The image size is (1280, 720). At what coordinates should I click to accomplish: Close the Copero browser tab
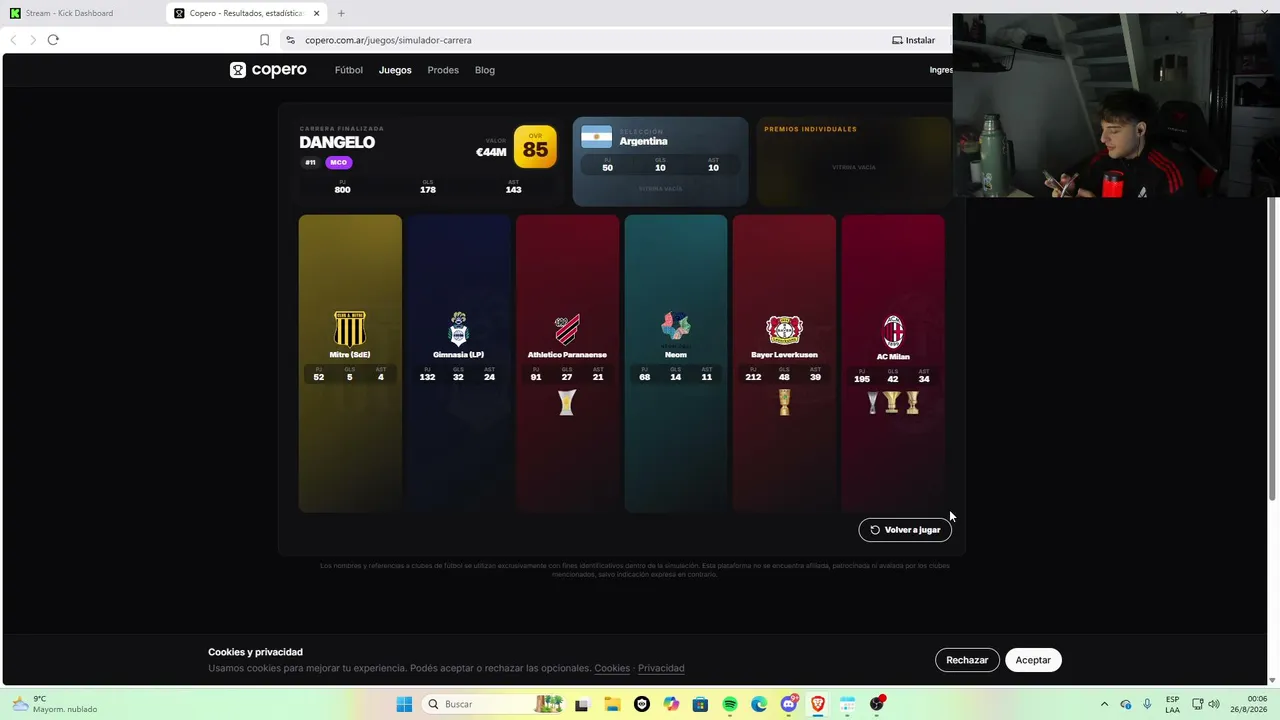pos(316,13)
